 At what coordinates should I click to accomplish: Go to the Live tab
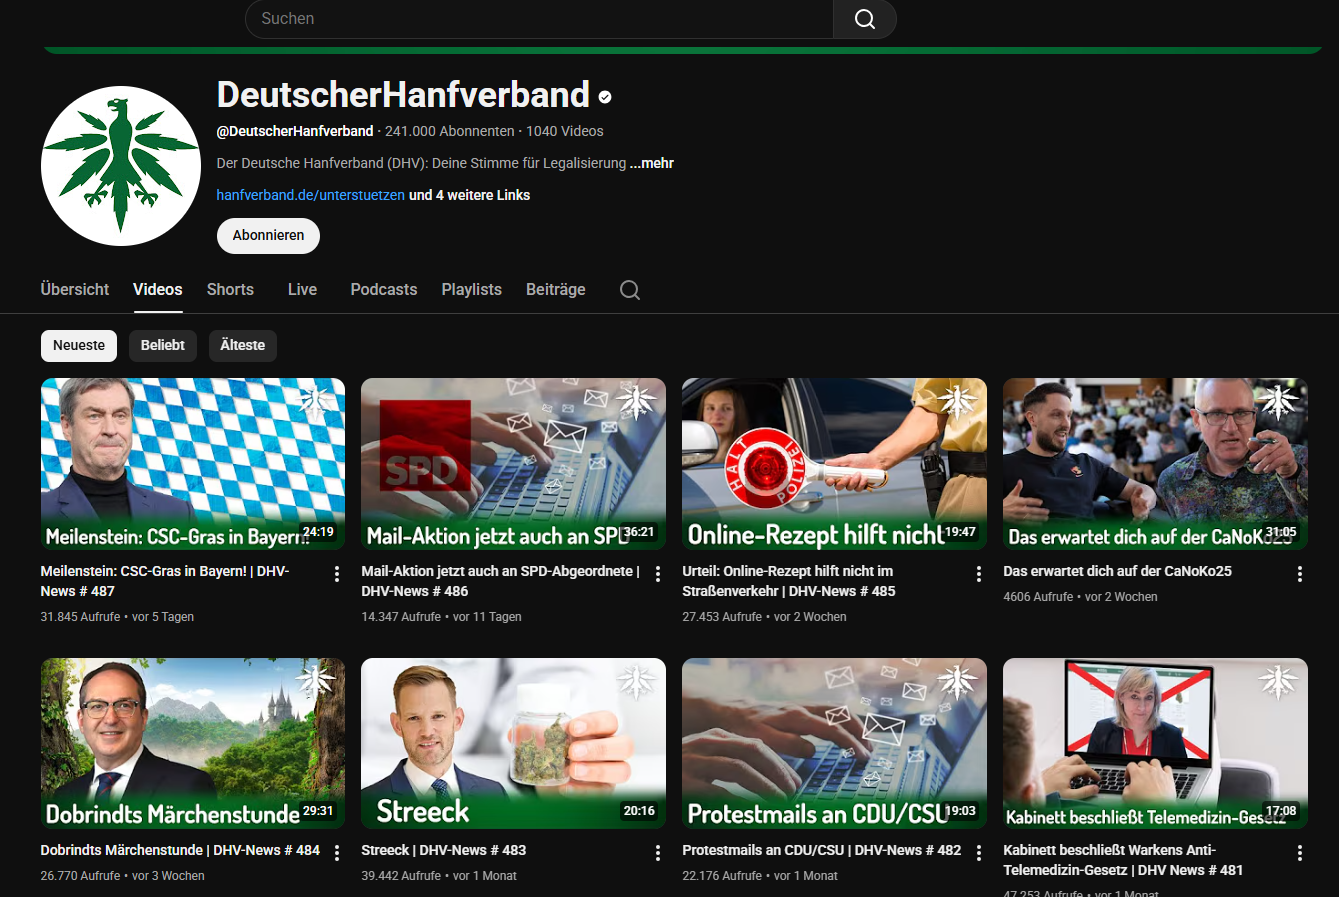click(302, 290)
